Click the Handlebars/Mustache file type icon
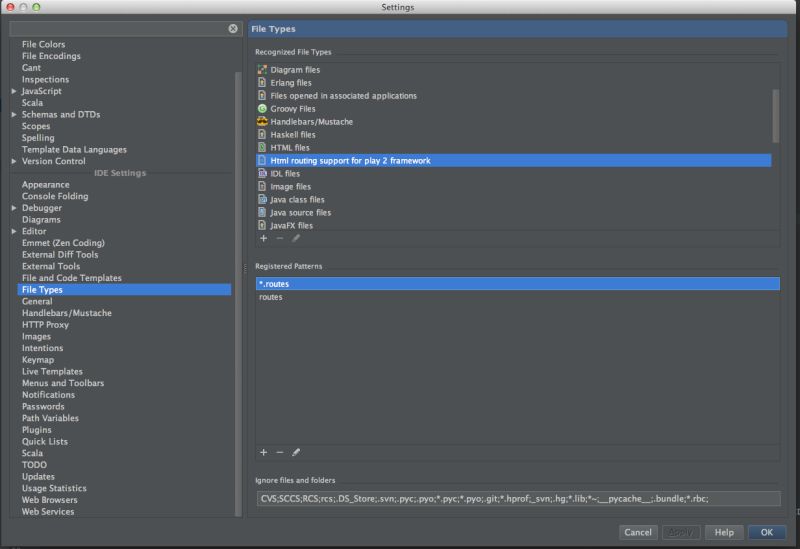 (x=262, y=121)
